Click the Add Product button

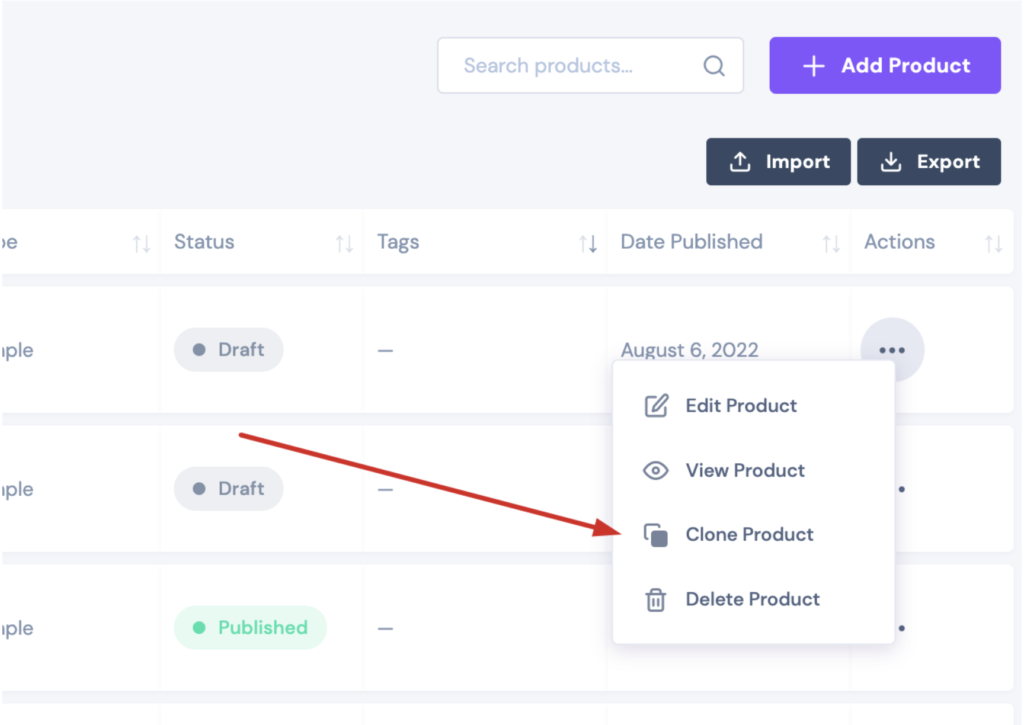pyautogui.click(x=885, y=65)
